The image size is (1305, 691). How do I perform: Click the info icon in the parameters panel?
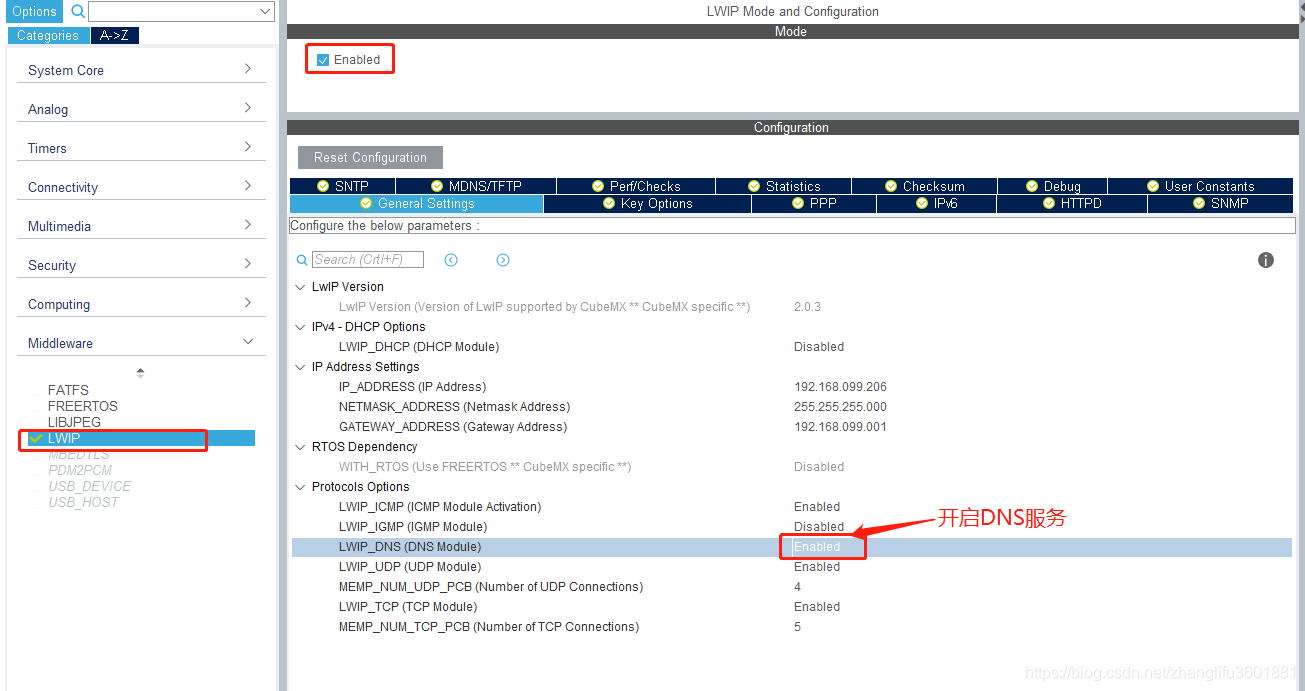pos(1265,259)
